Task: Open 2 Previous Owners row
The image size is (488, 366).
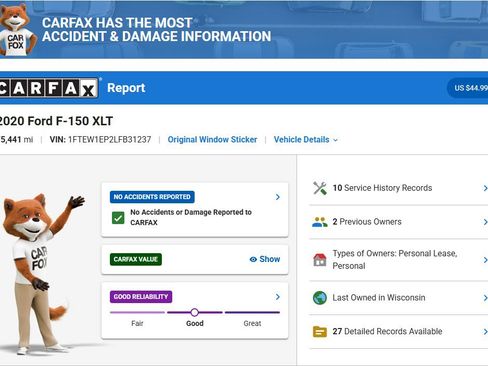Action: pyautogui.click(x=399, y=222)
